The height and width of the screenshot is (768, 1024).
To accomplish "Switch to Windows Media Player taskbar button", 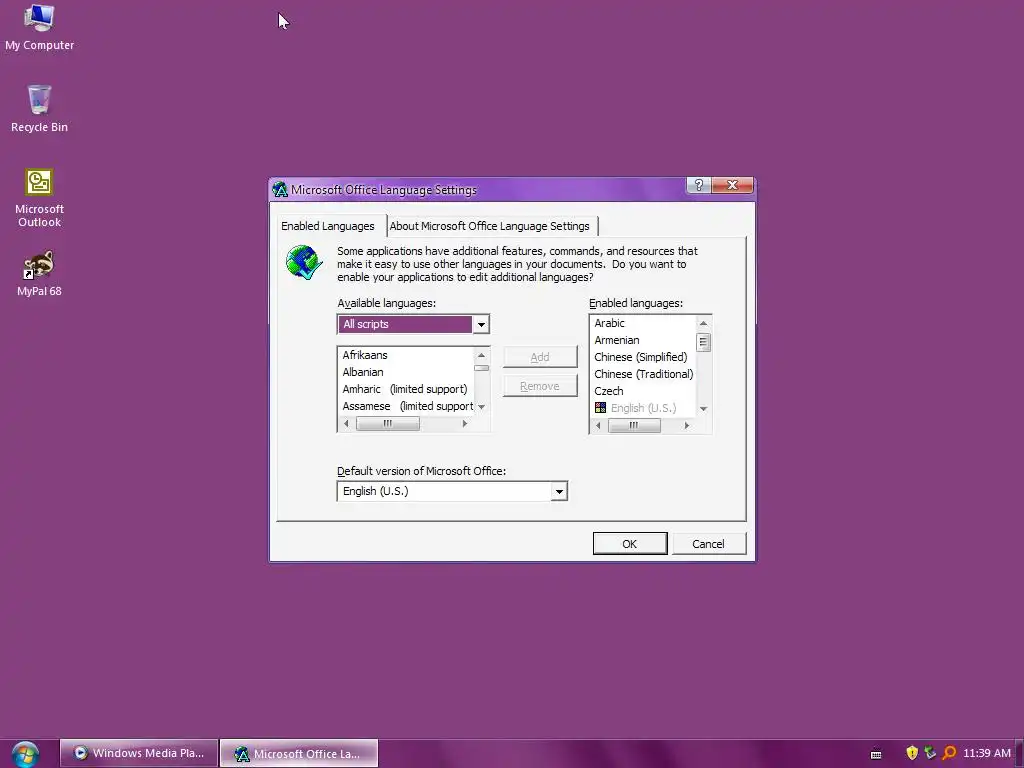I will pos(138,753).
